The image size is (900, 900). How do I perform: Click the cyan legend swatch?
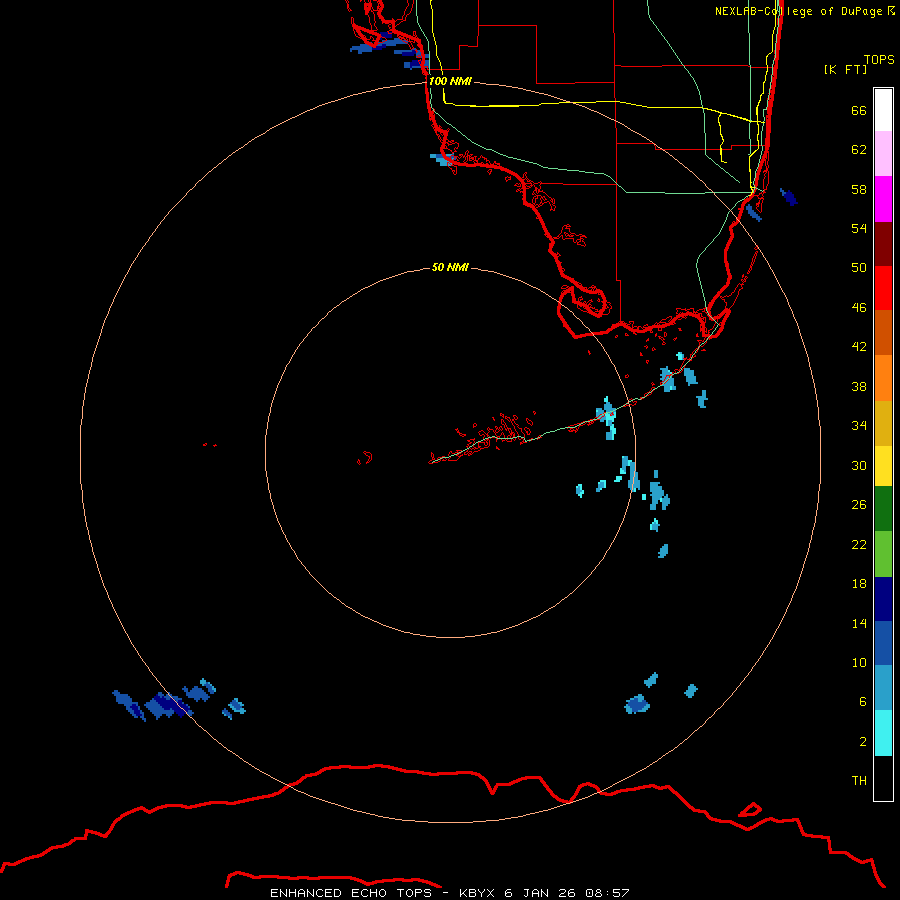[x=883, y=733]
